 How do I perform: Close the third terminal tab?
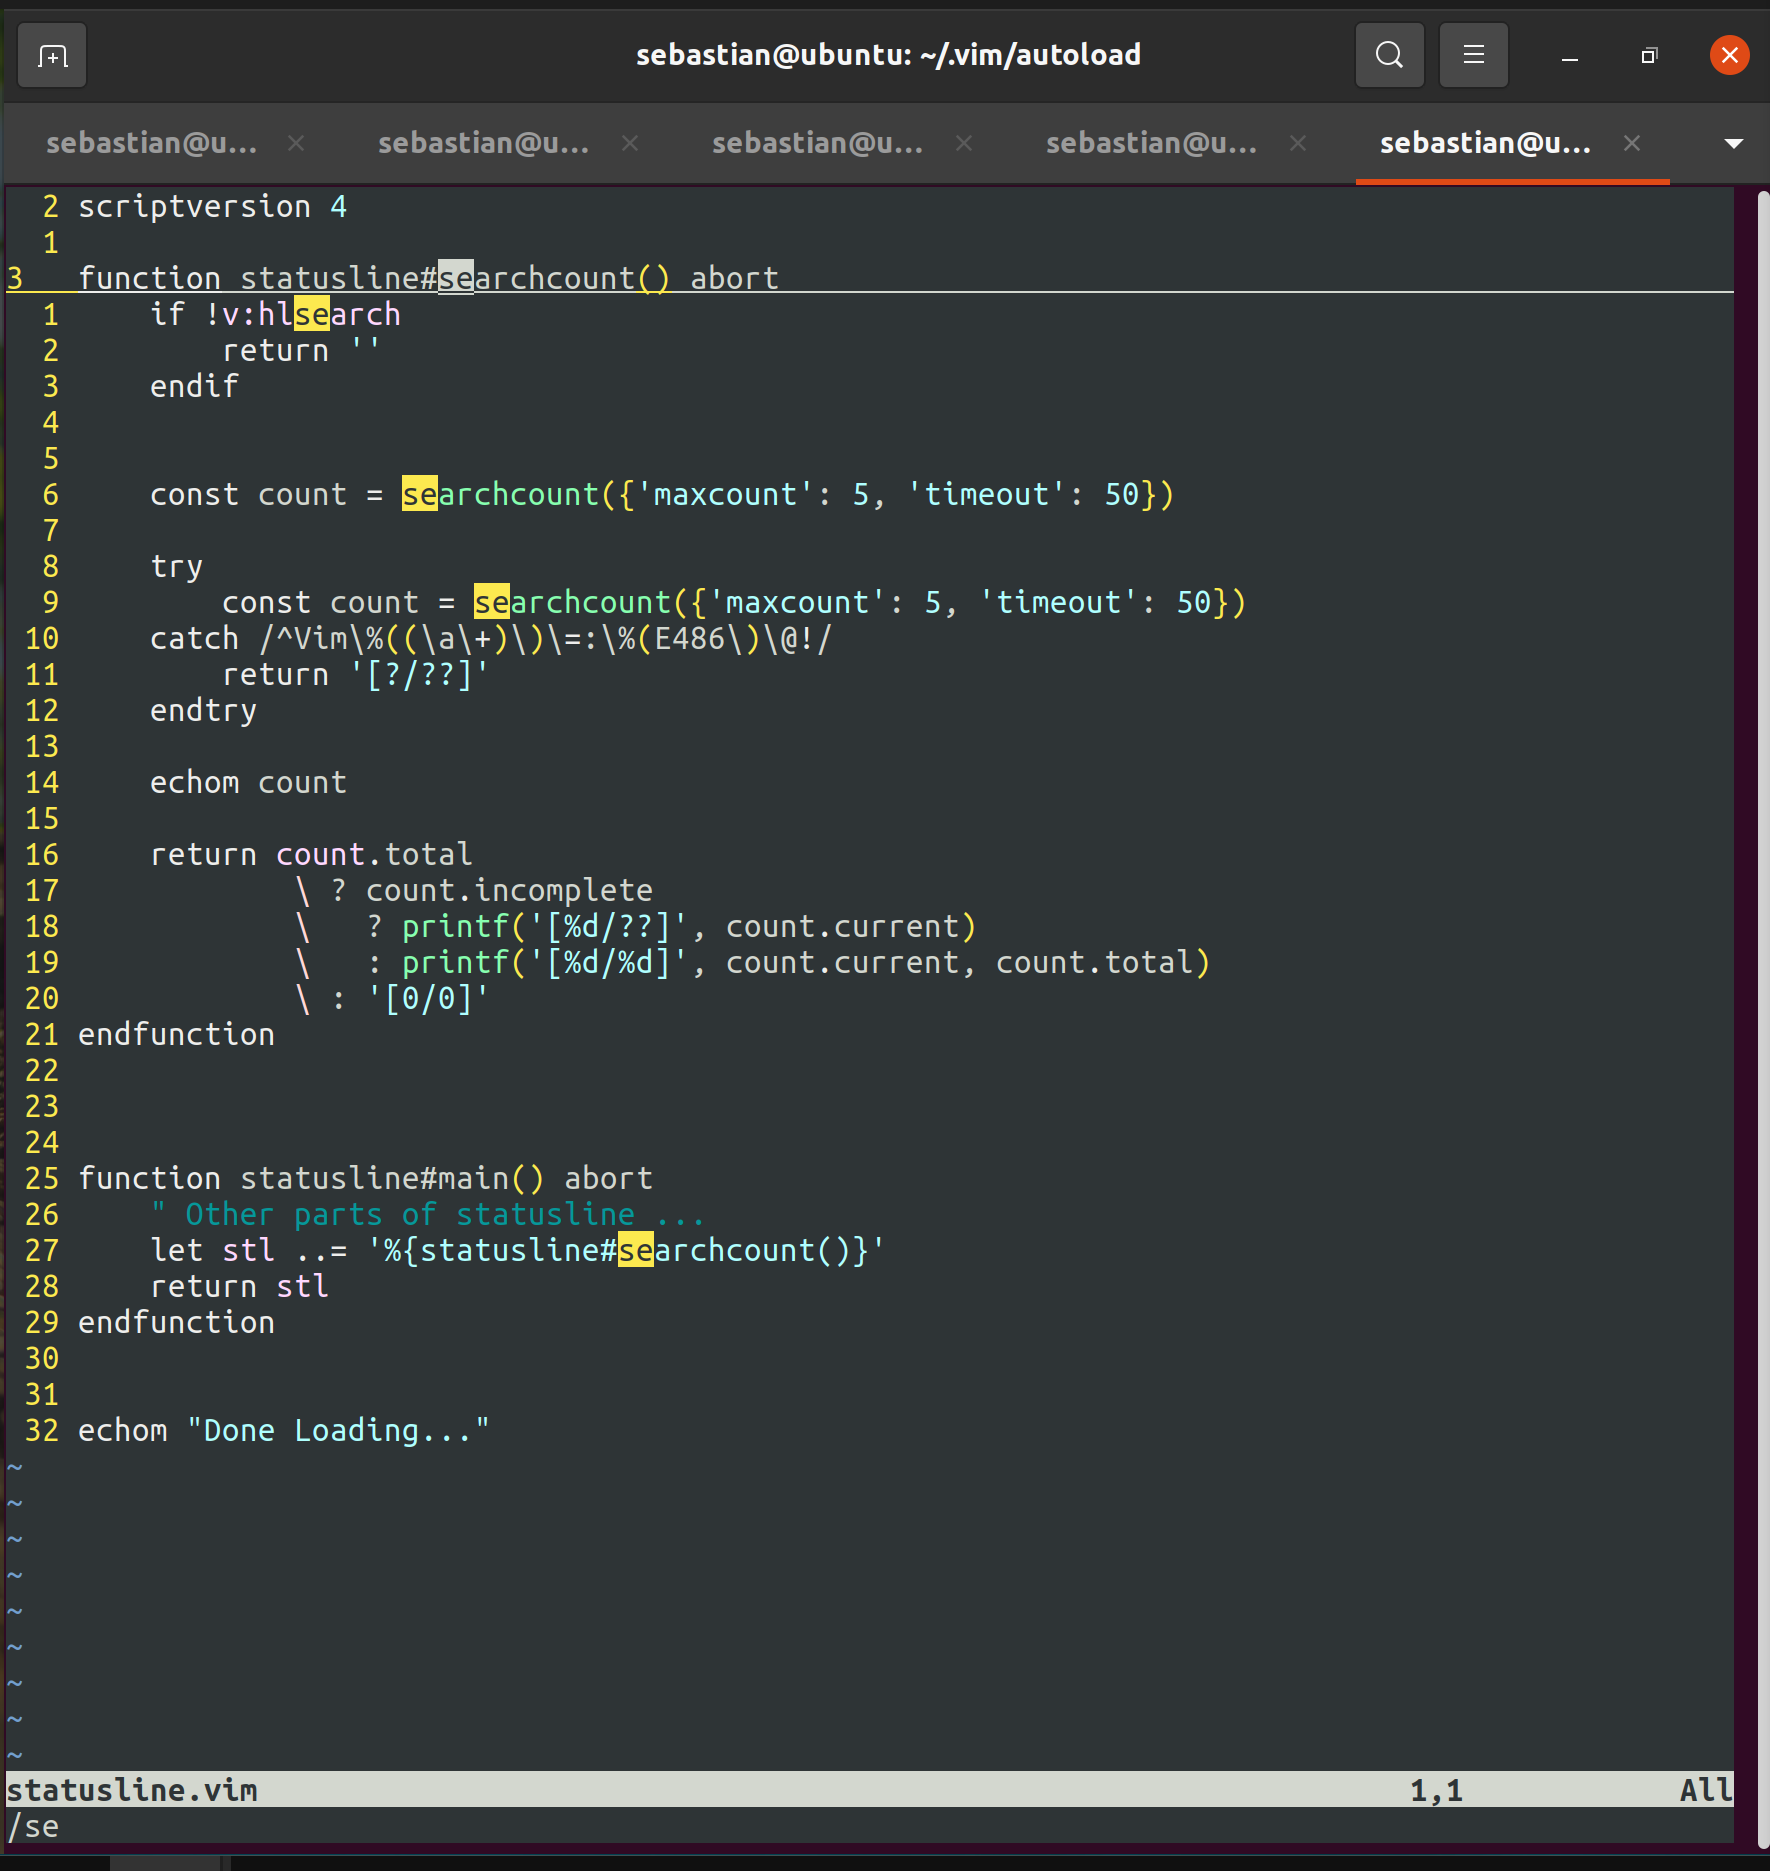click(x=964, y=143)
